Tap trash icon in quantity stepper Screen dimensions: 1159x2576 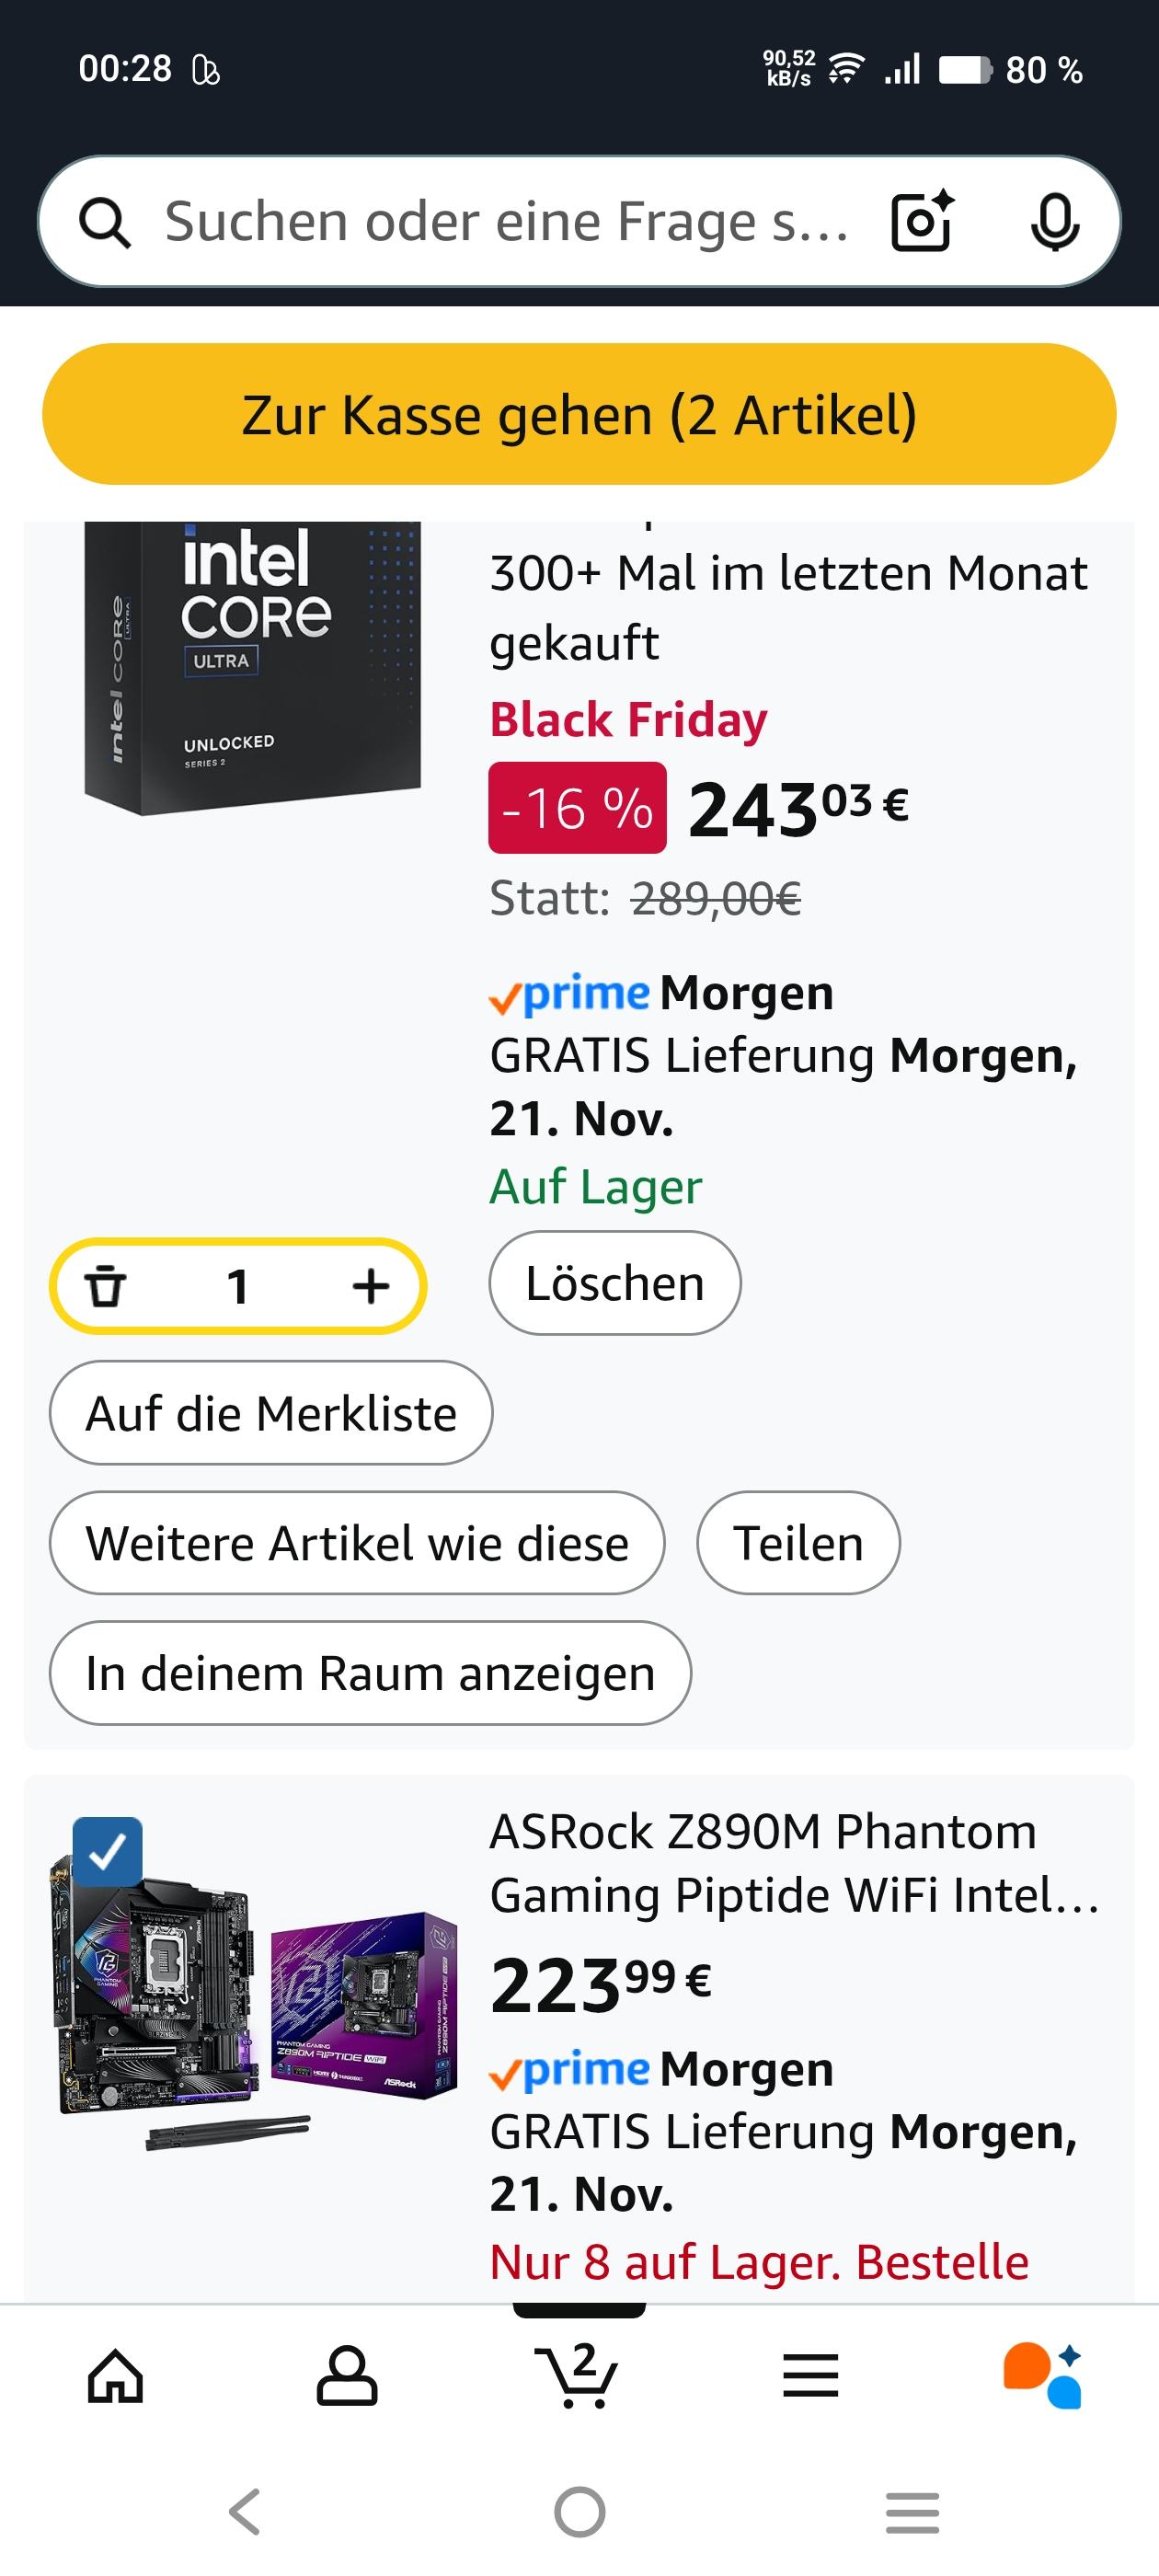[105, 1286]
